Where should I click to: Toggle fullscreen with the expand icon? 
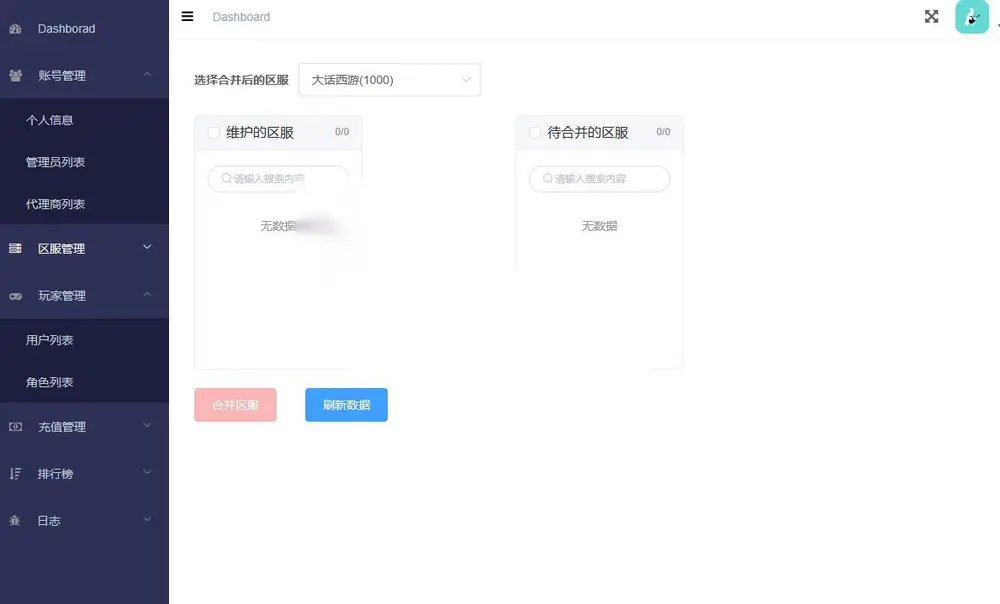[x=931, y=17]
